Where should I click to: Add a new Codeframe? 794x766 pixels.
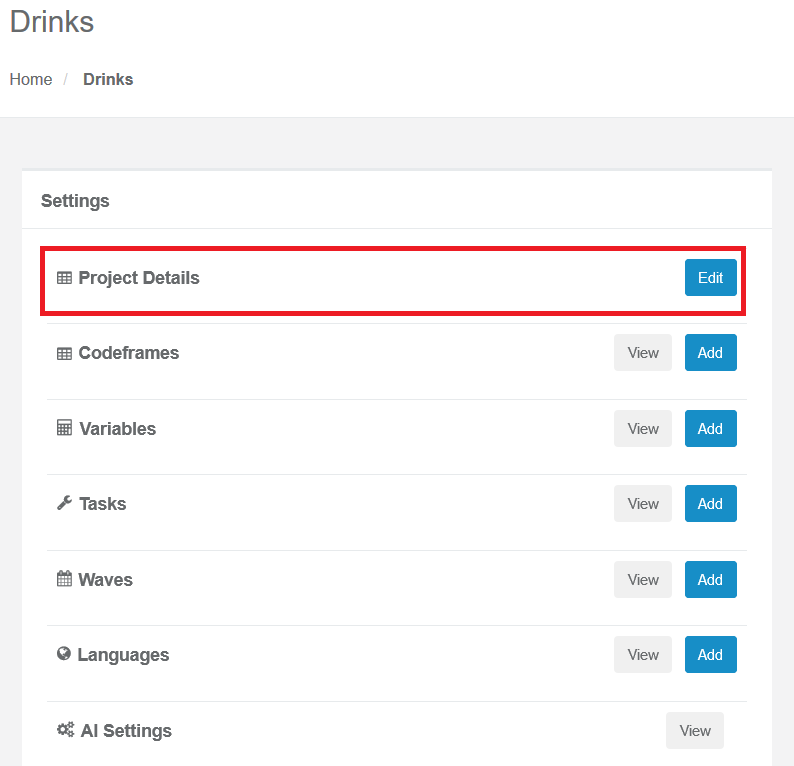coord(710,352)
